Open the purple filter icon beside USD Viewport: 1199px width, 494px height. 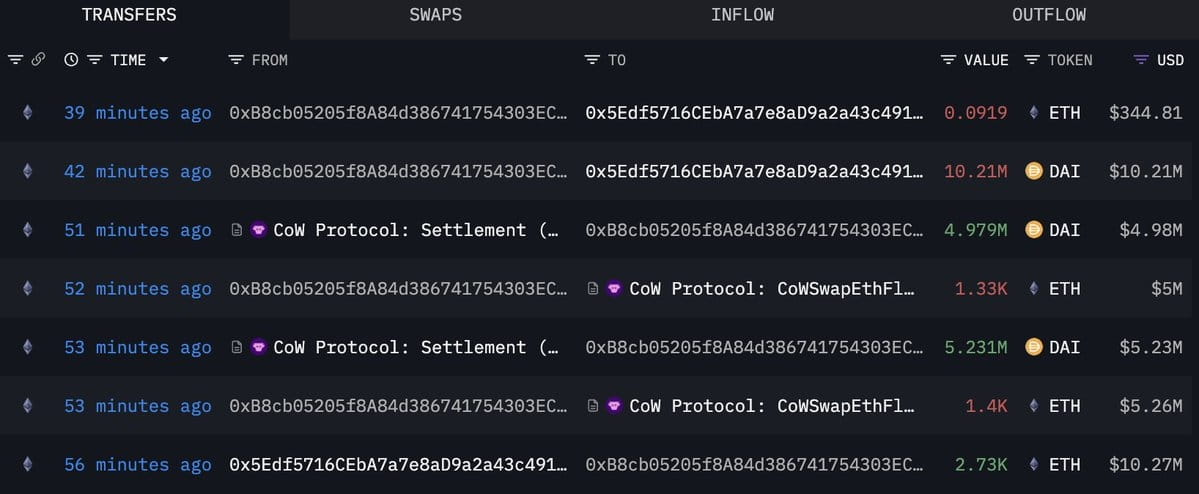(1141, 60)
